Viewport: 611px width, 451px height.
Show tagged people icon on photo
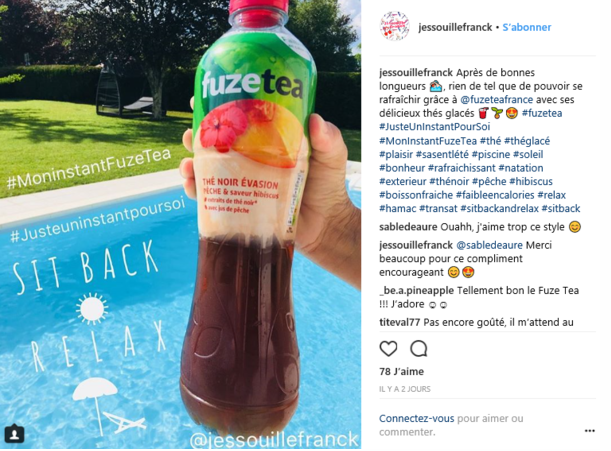14,433
